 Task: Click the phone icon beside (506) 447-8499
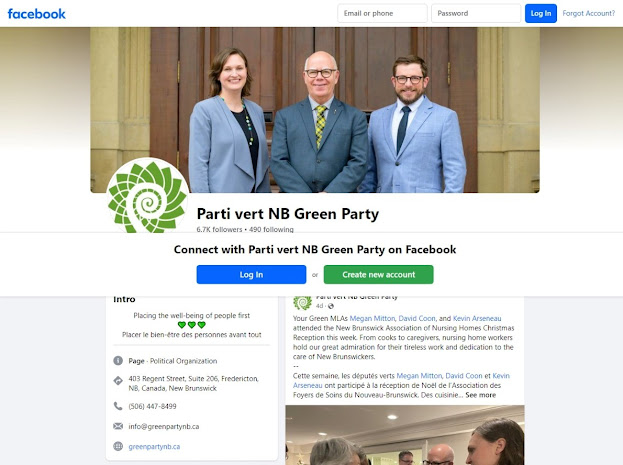pyautogui.click(x=118, y=406)
